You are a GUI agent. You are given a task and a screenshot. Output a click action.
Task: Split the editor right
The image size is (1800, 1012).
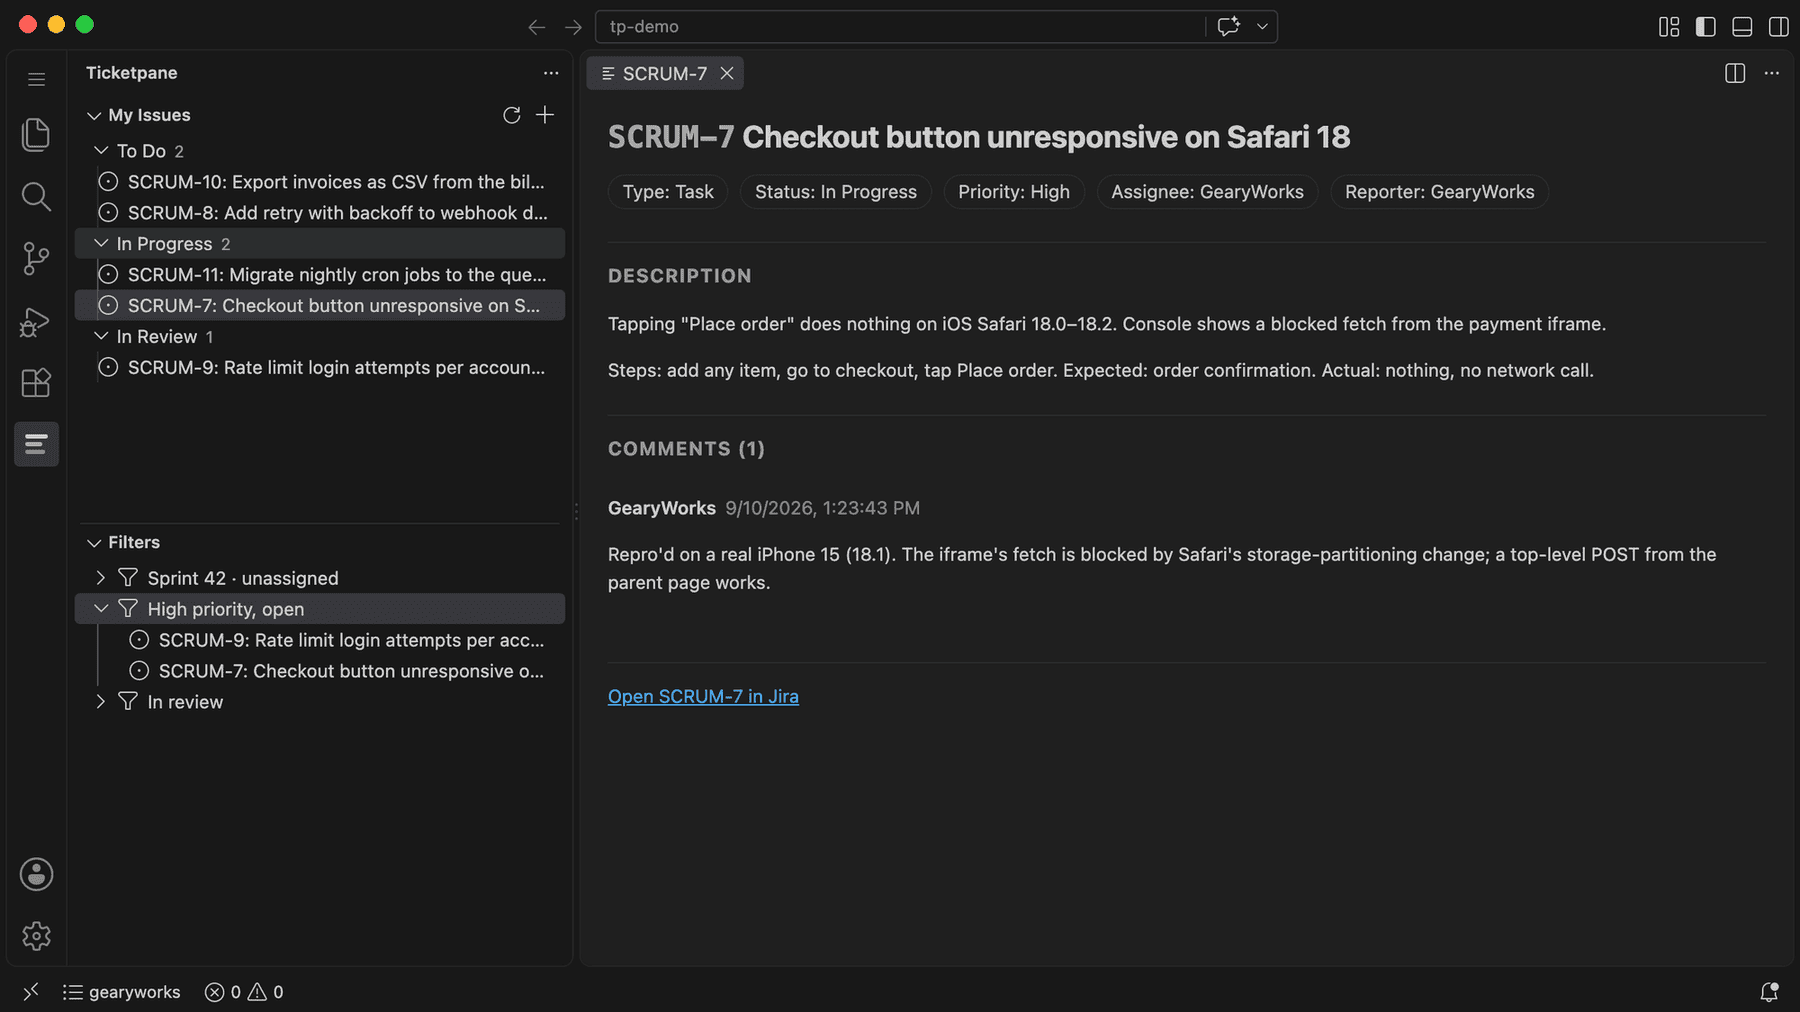(1735, 73)
